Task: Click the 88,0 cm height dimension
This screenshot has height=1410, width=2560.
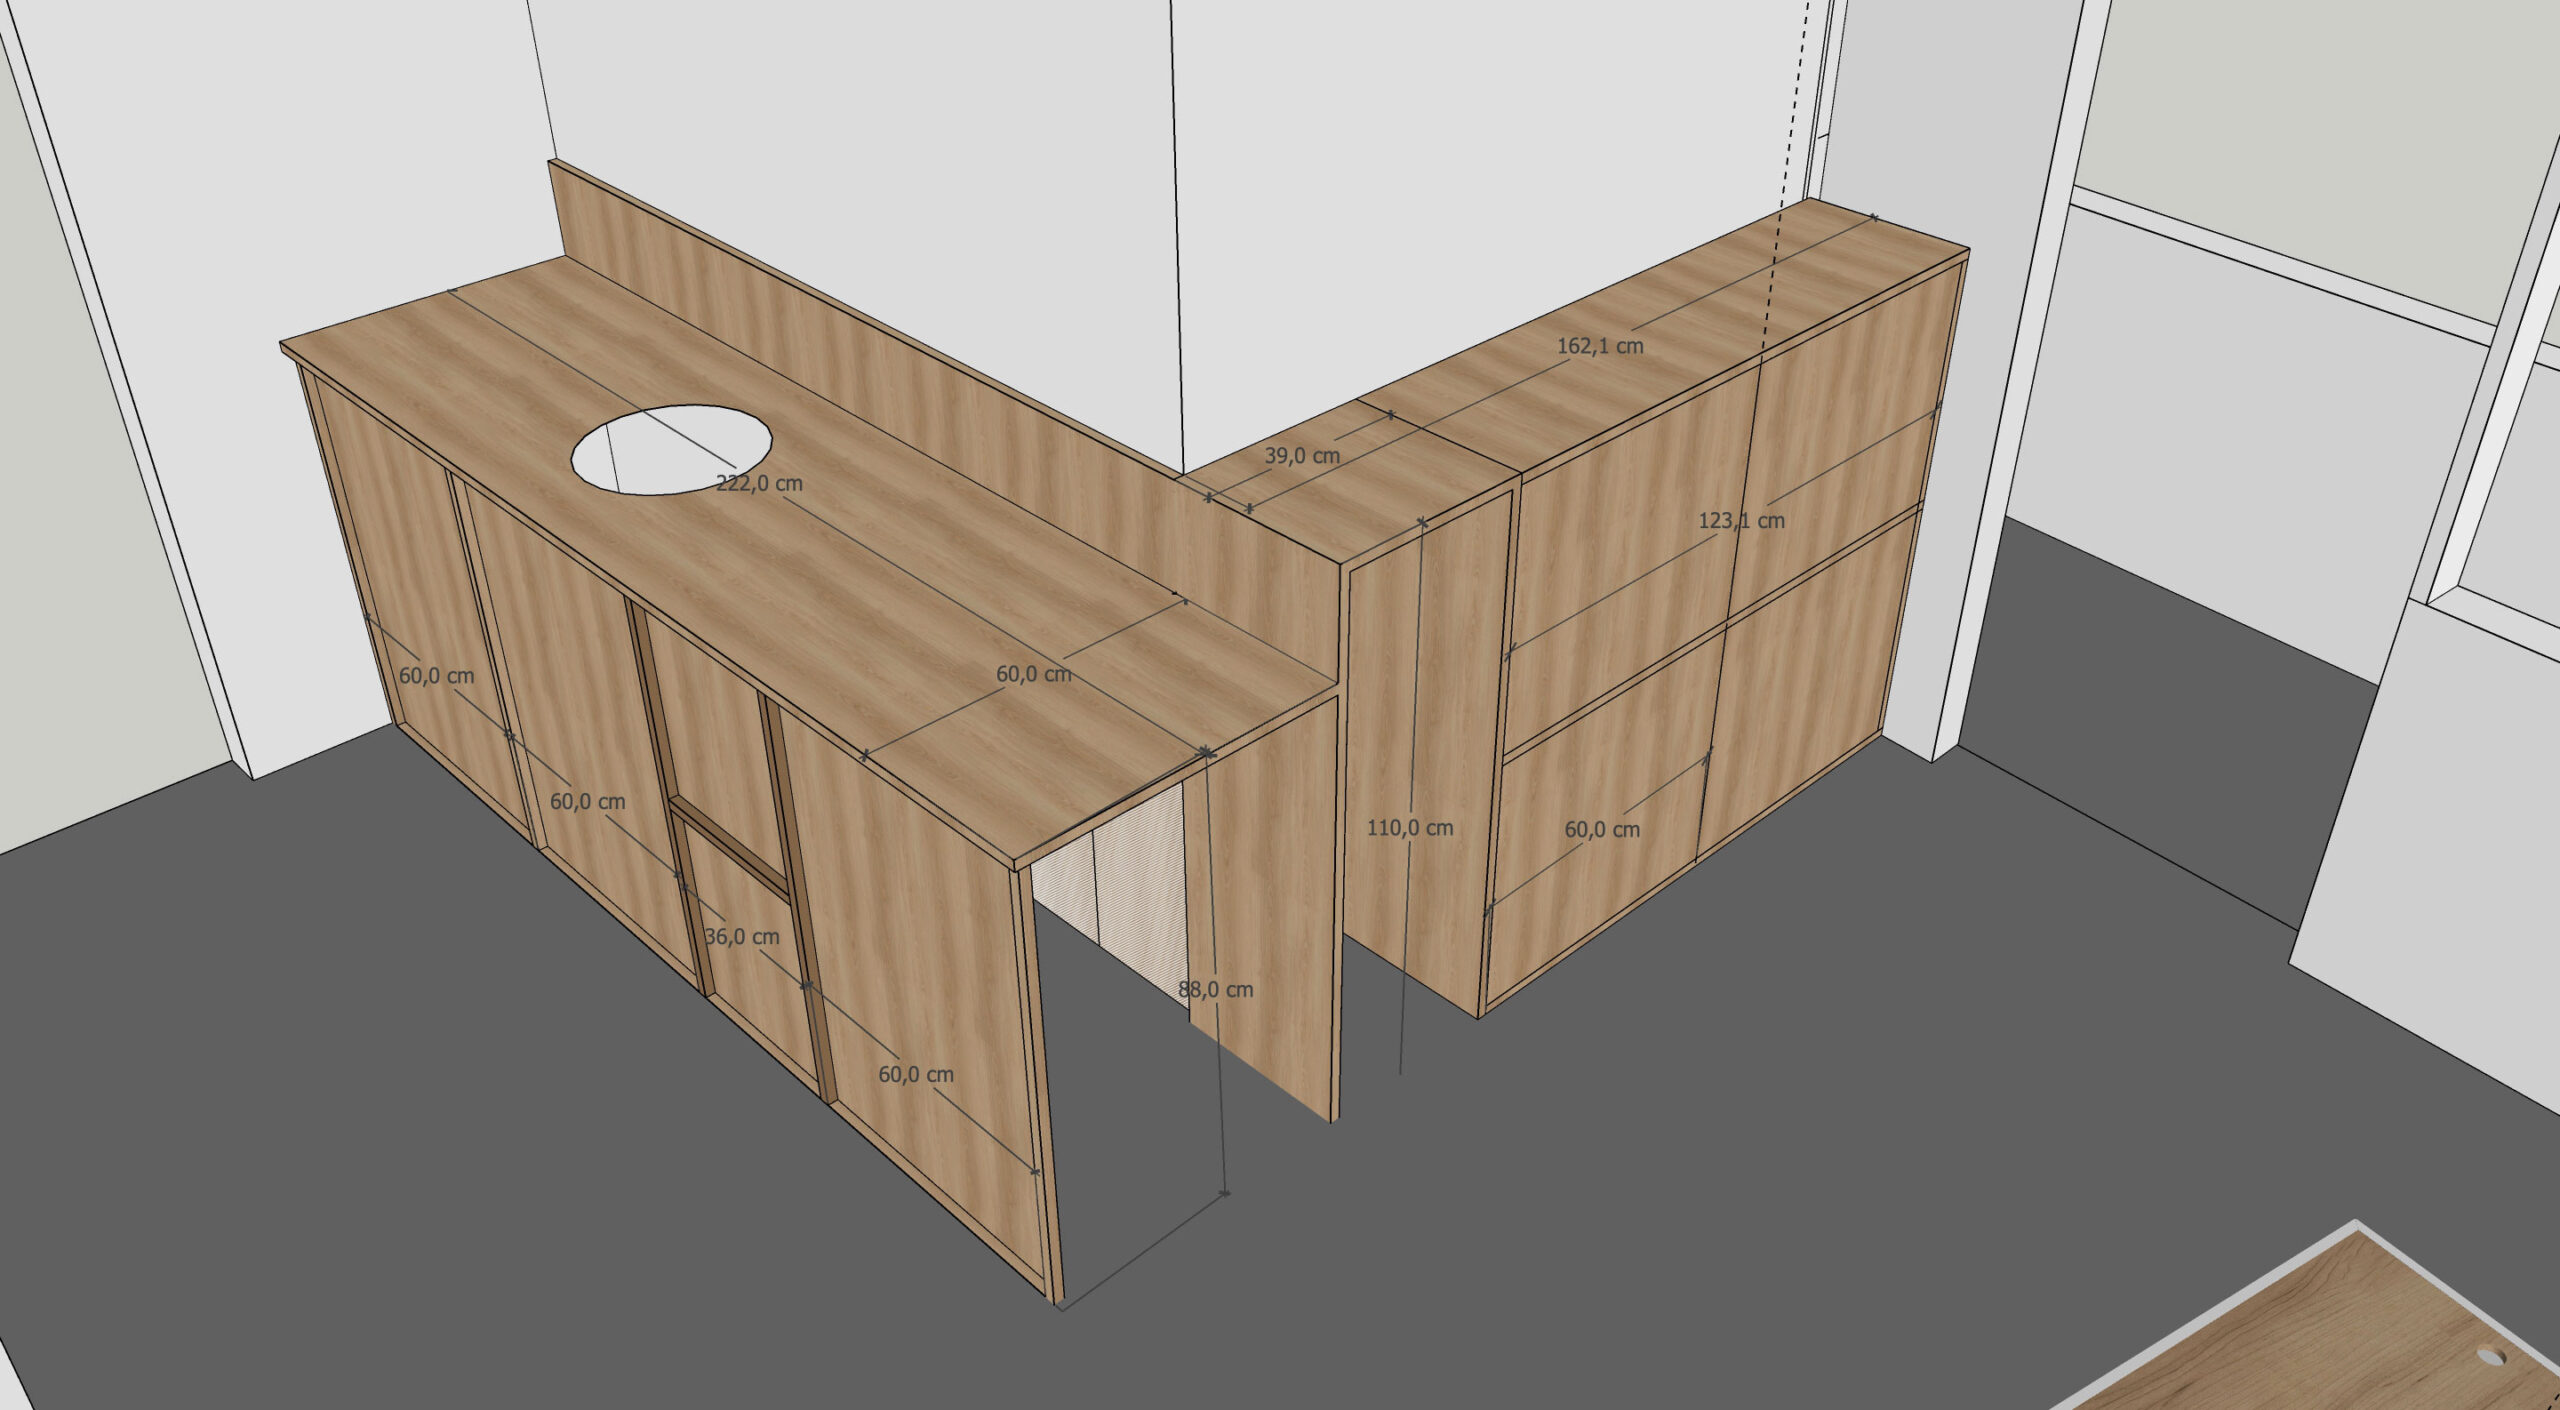Action: (1215, 990)
